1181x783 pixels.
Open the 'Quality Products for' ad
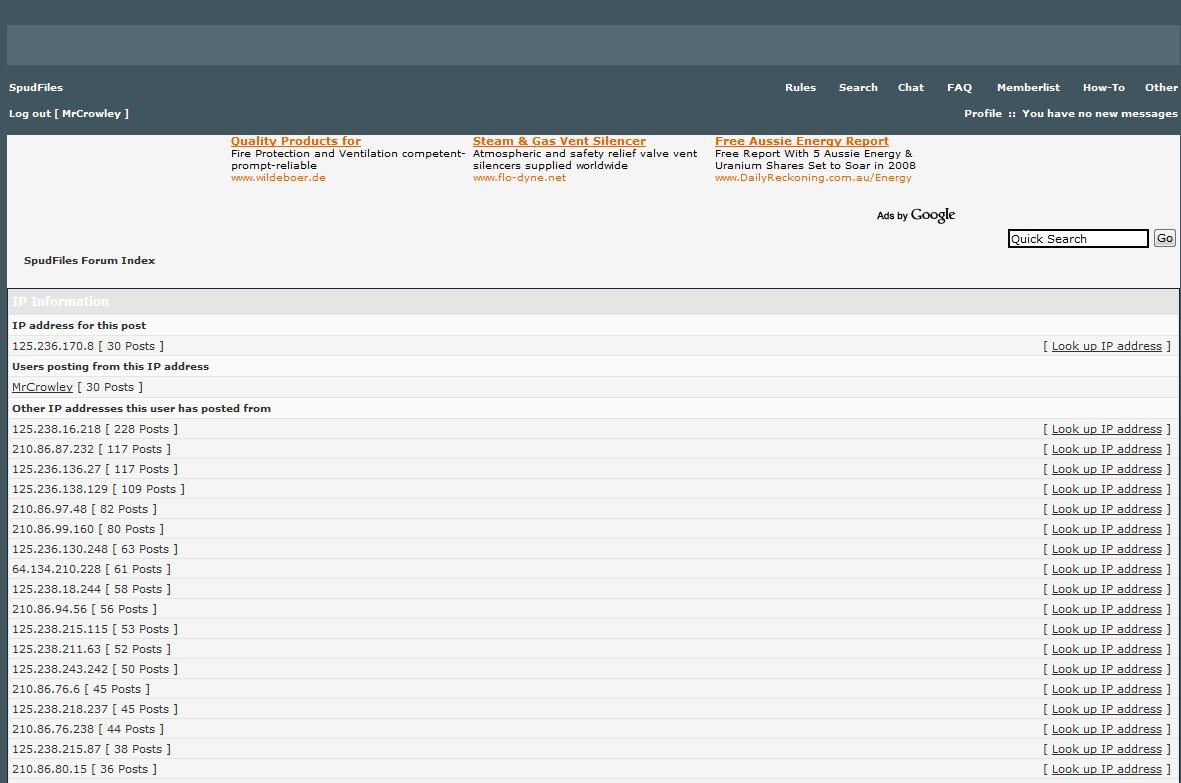(295, 142)
